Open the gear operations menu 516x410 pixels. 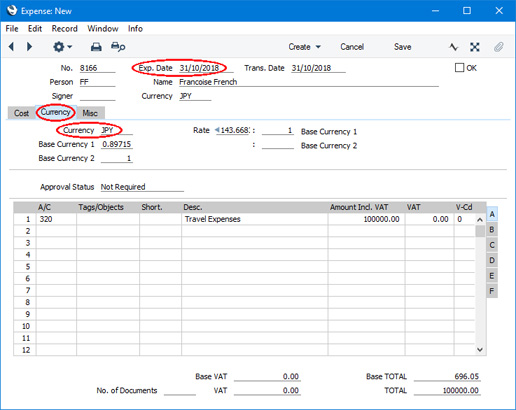click(62, 47)
